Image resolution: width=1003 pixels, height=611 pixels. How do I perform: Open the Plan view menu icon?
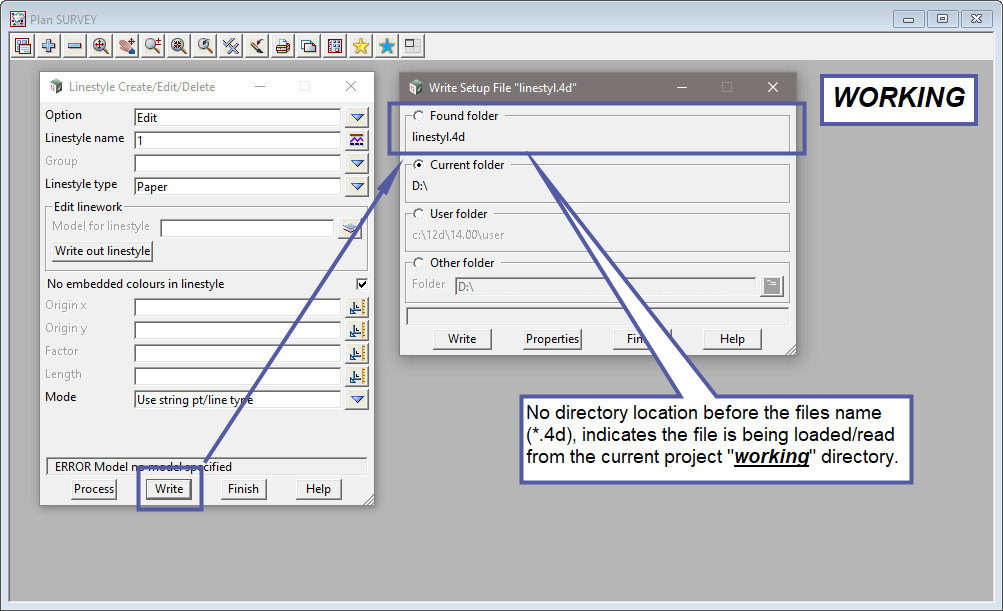tap(23, 46)
